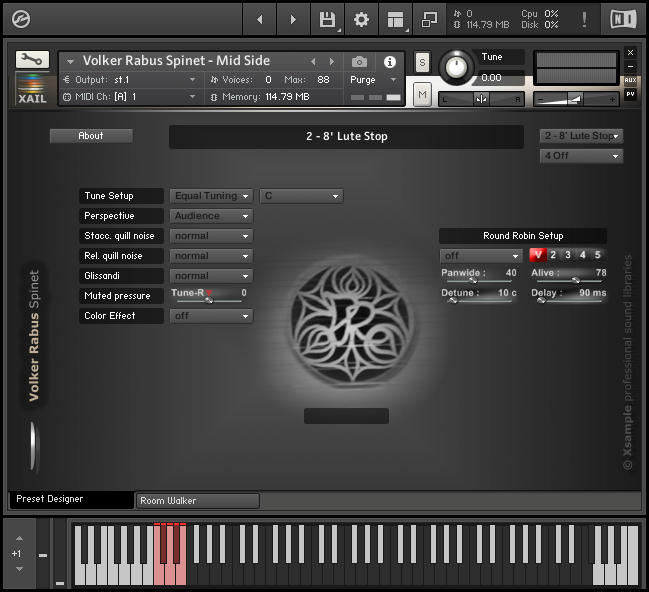Click the rosette logo image
This screenshot has width=649, height=592.
[352, 324]
